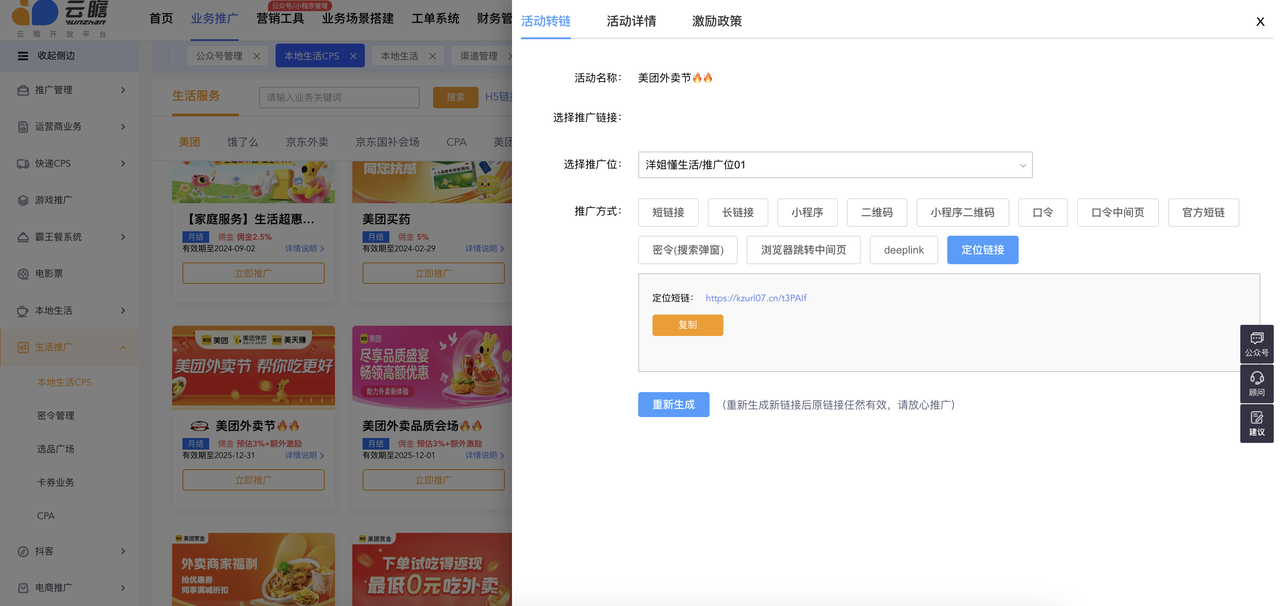Close the 本地生活CPS tab with its X
The width and height of the screenshot is (1280, 606).
pyautogui.click(x=353, y=56)
